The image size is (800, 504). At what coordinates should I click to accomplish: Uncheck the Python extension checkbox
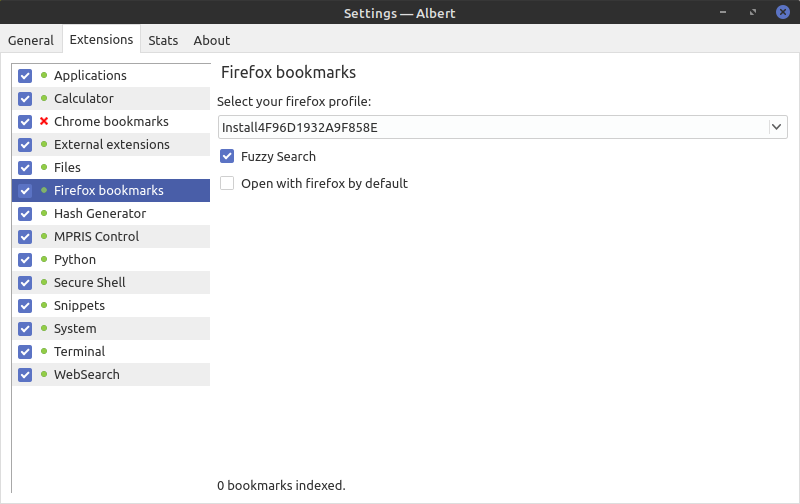[25, 260]
